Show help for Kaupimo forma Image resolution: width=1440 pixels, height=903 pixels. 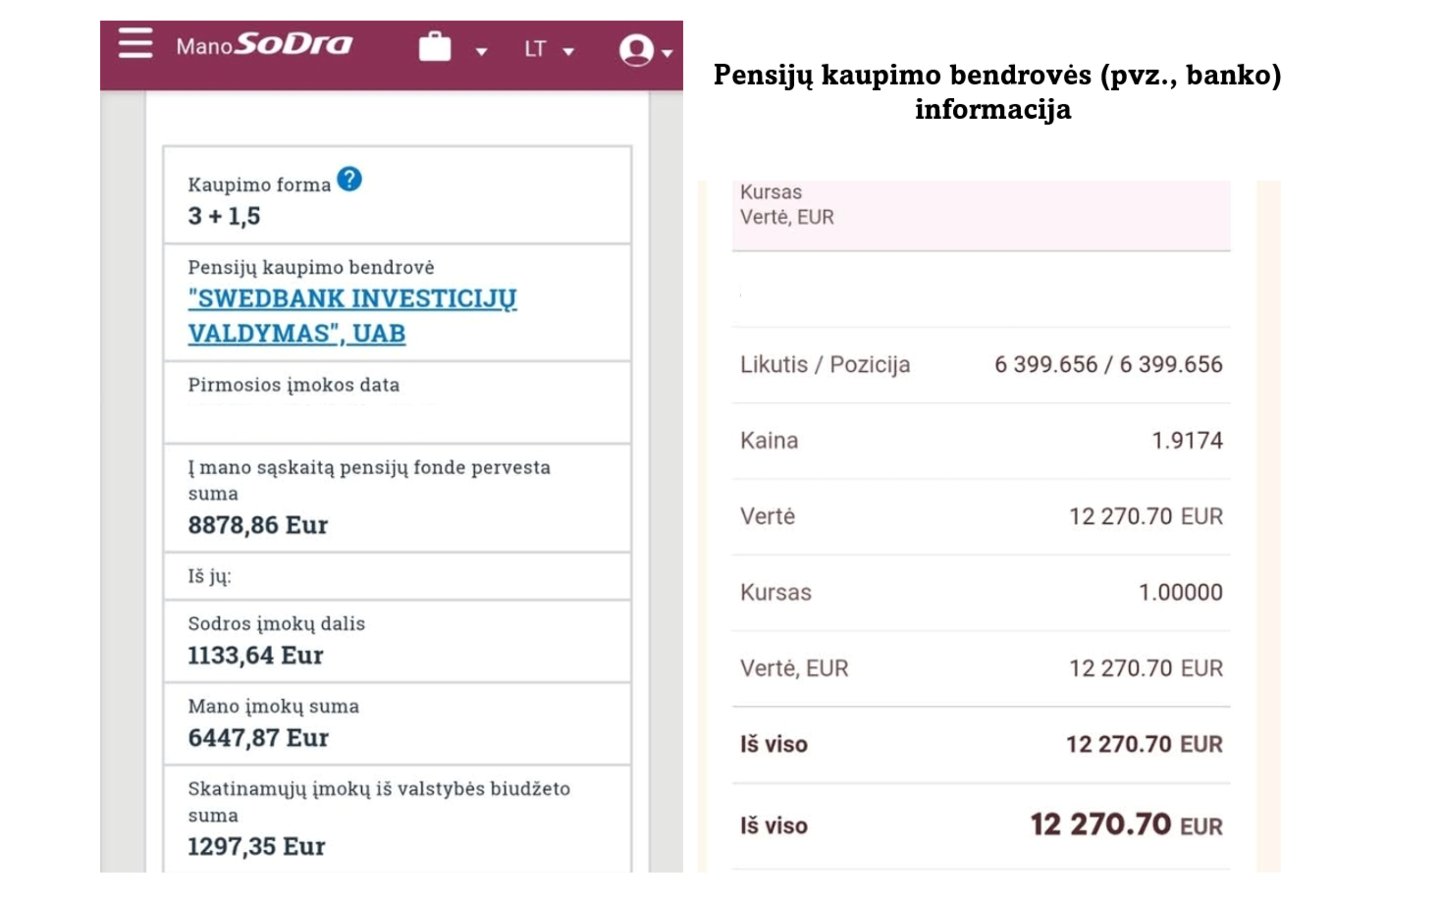(x=349, y=179)
